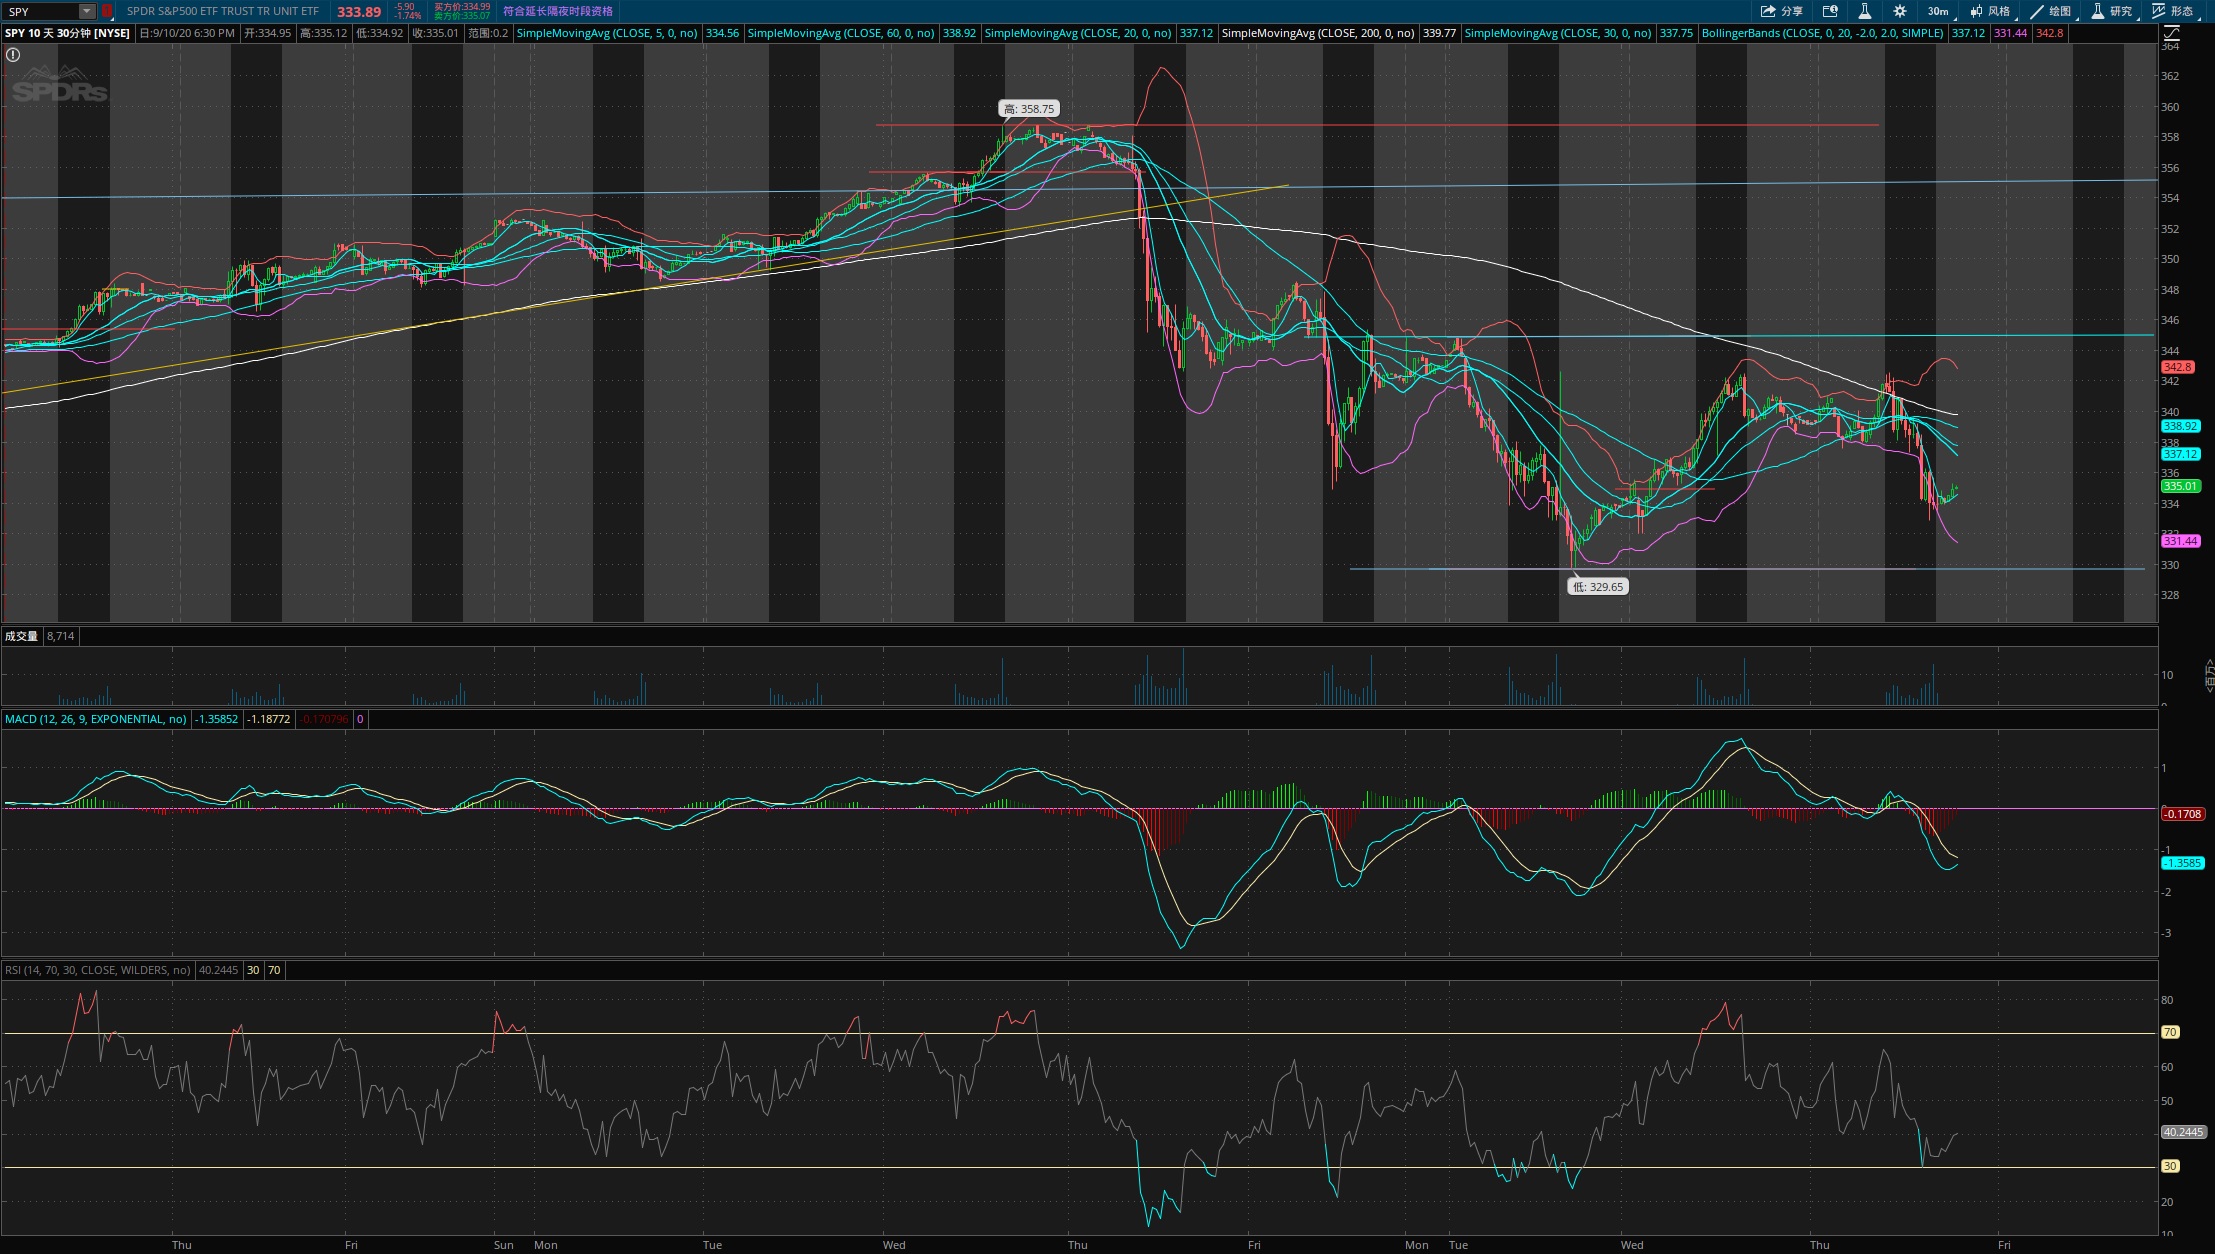2215x1254 pixels.
Task: Click MACD signal value -1.18772
Action: click(269, 719)
